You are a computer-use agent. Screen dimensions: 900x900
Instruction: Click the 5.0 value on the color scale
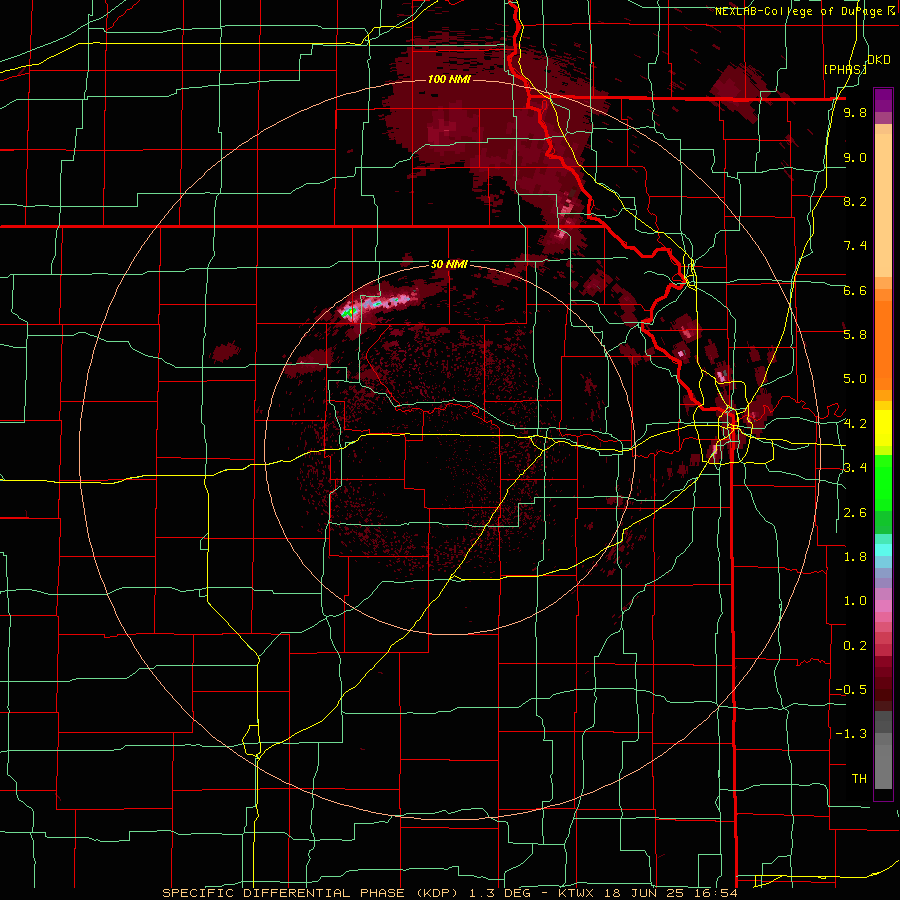tap(855, 379)
